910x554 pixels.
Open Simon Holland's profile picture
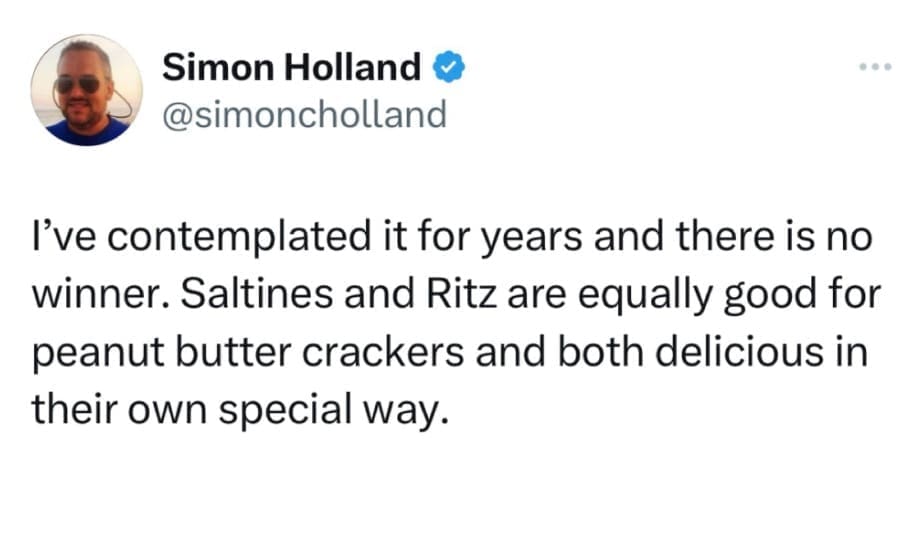(86, 89)
